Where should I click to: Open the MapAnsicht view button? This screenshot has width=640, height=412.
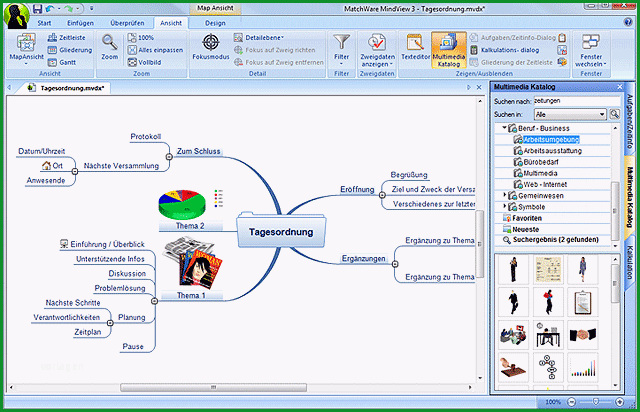(26, 49)
